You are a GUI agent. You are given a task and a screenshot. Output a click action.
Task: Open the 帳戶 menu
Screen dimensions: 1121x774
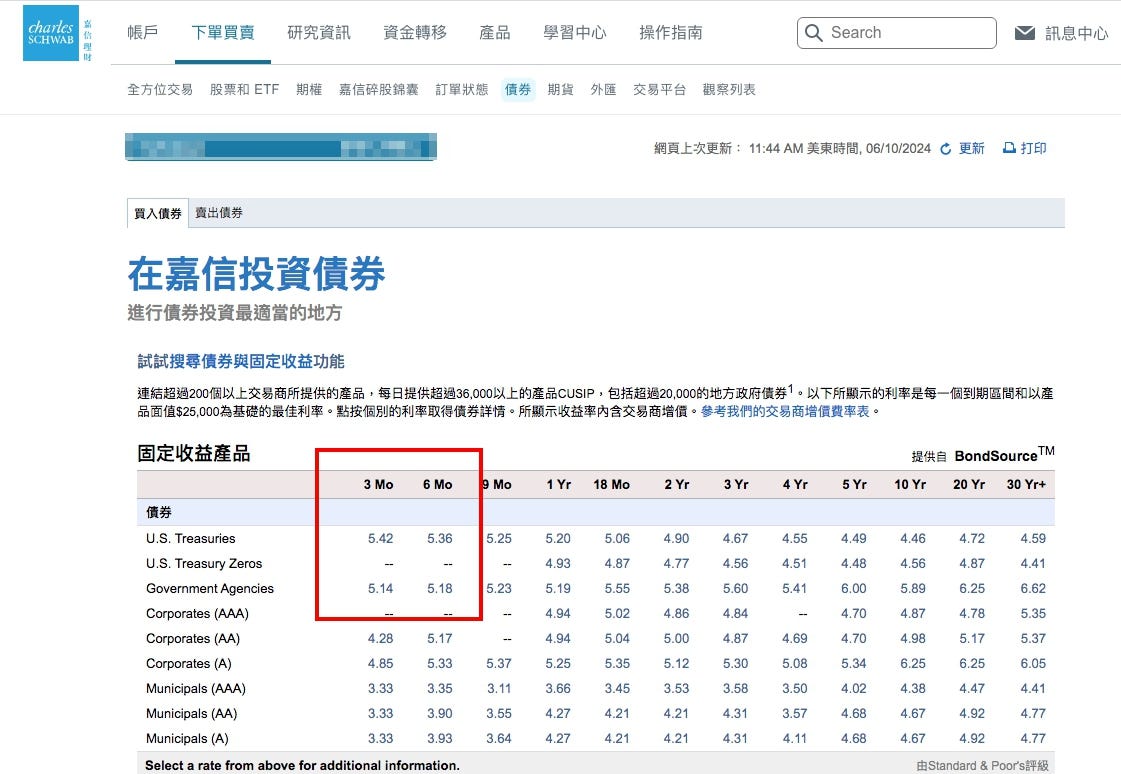pyautogui.click(x=142, y=31)
